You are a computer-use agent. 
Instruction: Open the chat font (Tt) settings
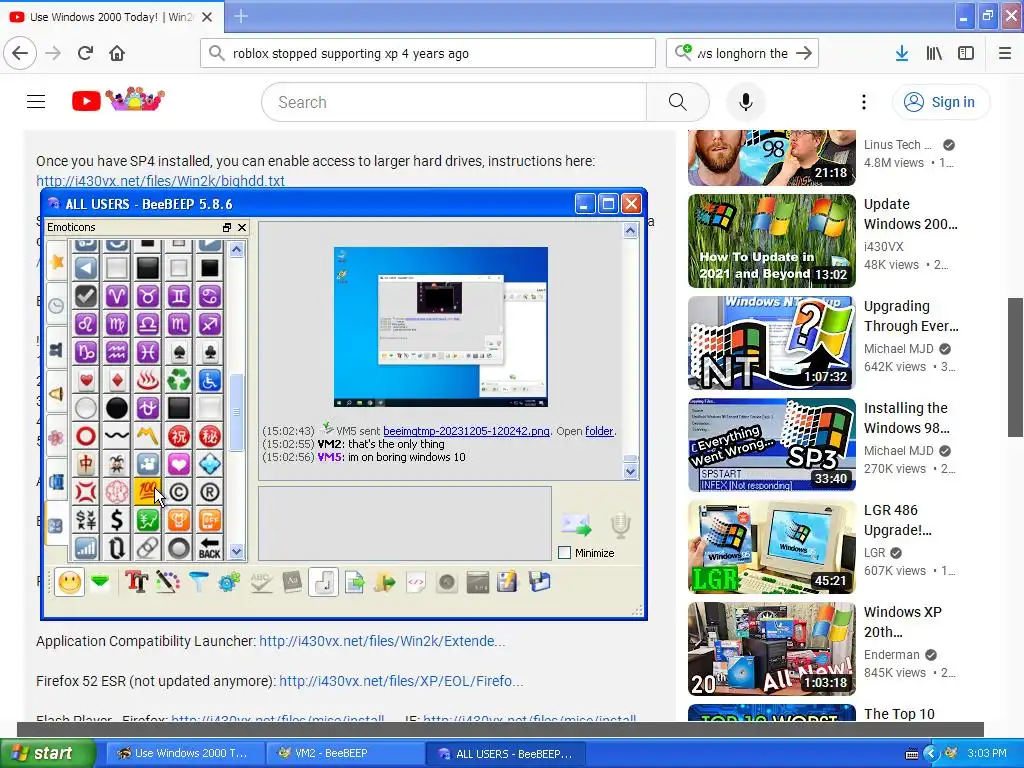pos(136,582)
